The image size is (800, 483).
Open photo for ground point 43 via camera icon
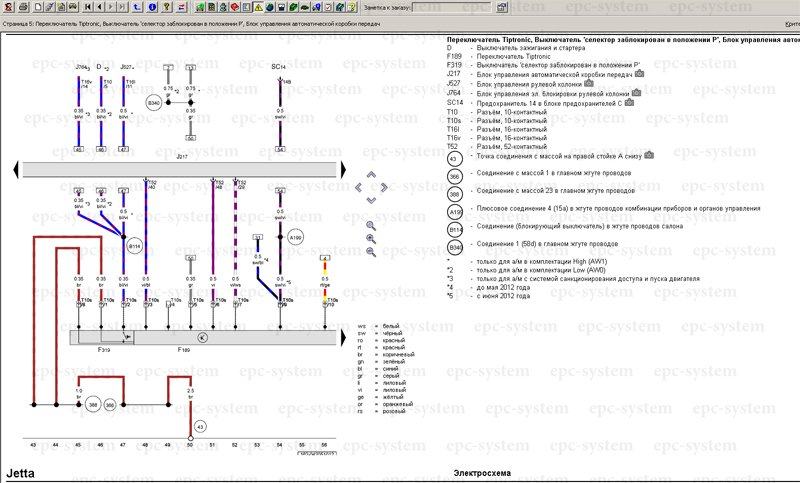649,155
